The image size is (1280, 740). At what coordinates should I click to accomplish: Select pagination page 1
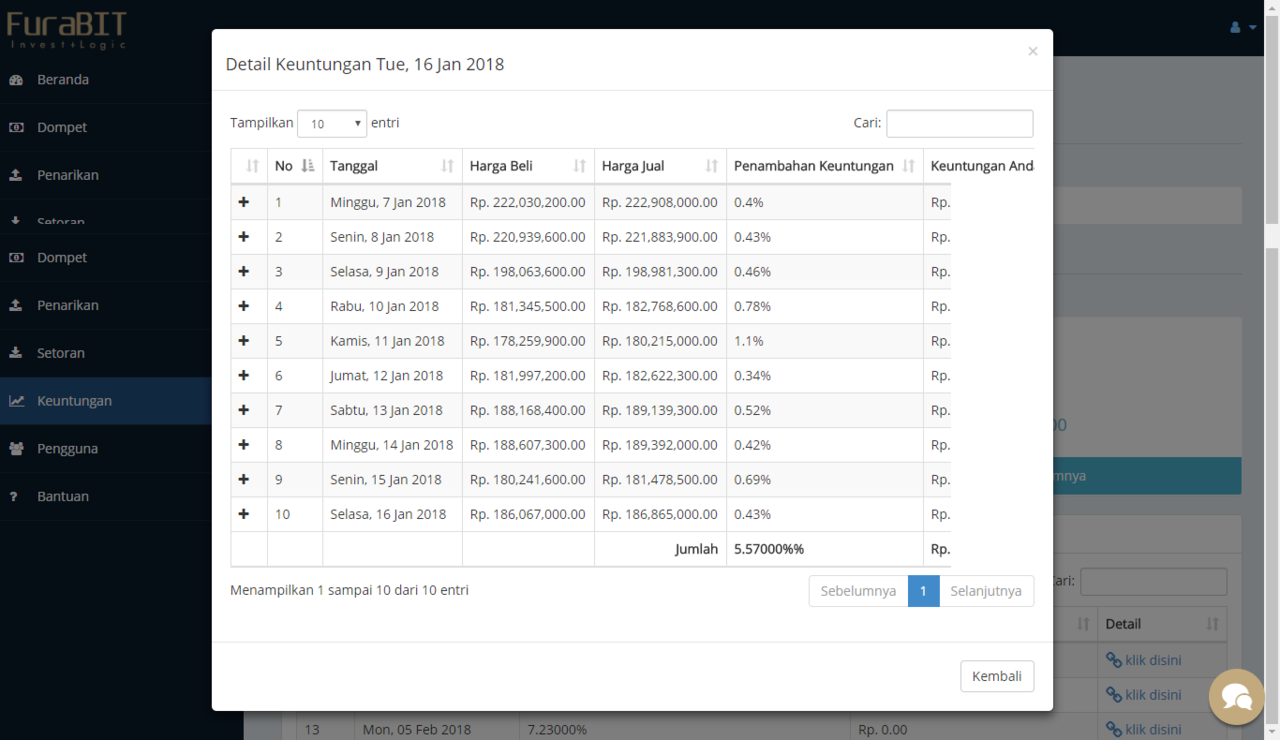pyautogui.click(x=923, y=591)
